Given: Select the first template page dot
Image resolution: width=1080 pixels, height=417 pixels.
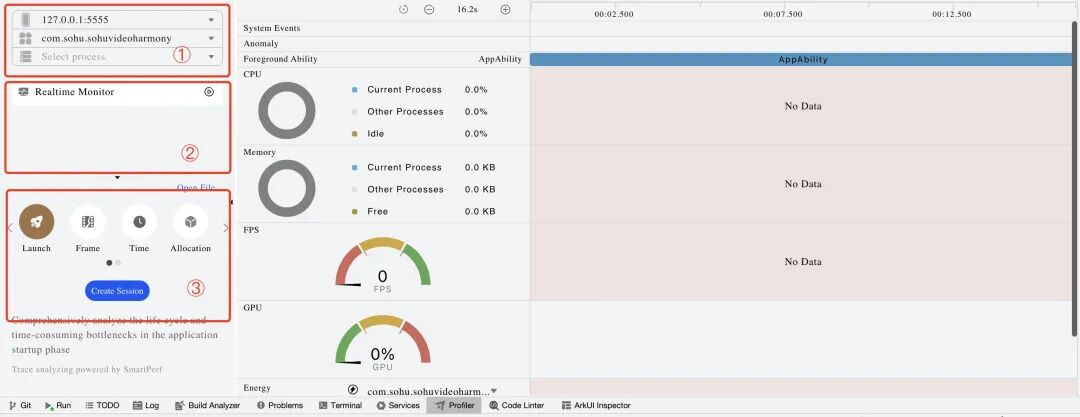Looking at the screenshot, I should 110,263.
